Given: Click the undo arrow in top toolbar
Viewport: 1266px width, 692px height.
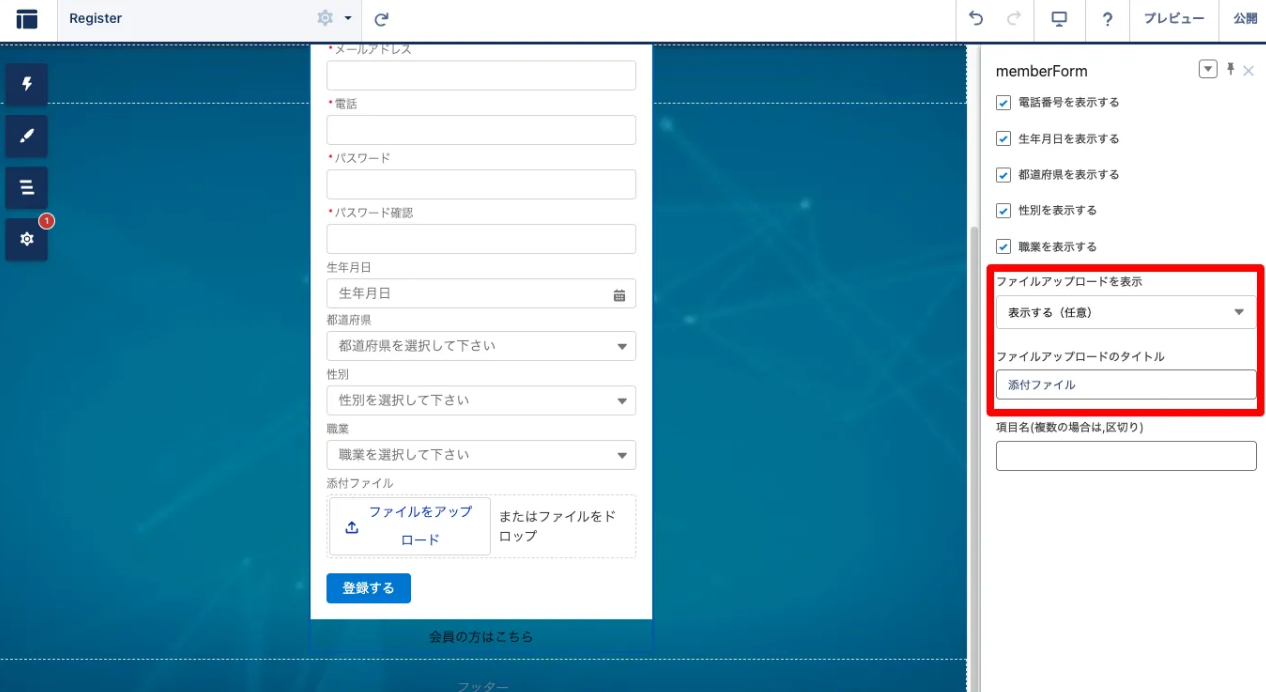Looking at the screenshot, I should (976, 19).
